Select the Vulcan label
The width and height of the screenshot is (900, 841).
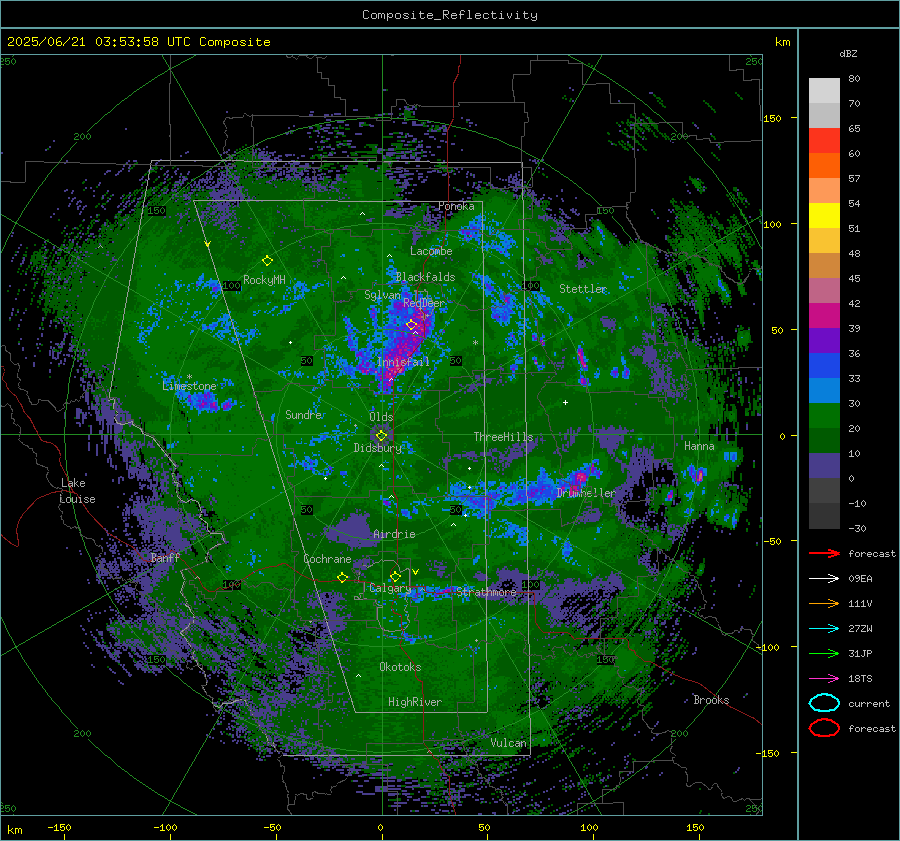pyautogui.click(x=509, y=743)
